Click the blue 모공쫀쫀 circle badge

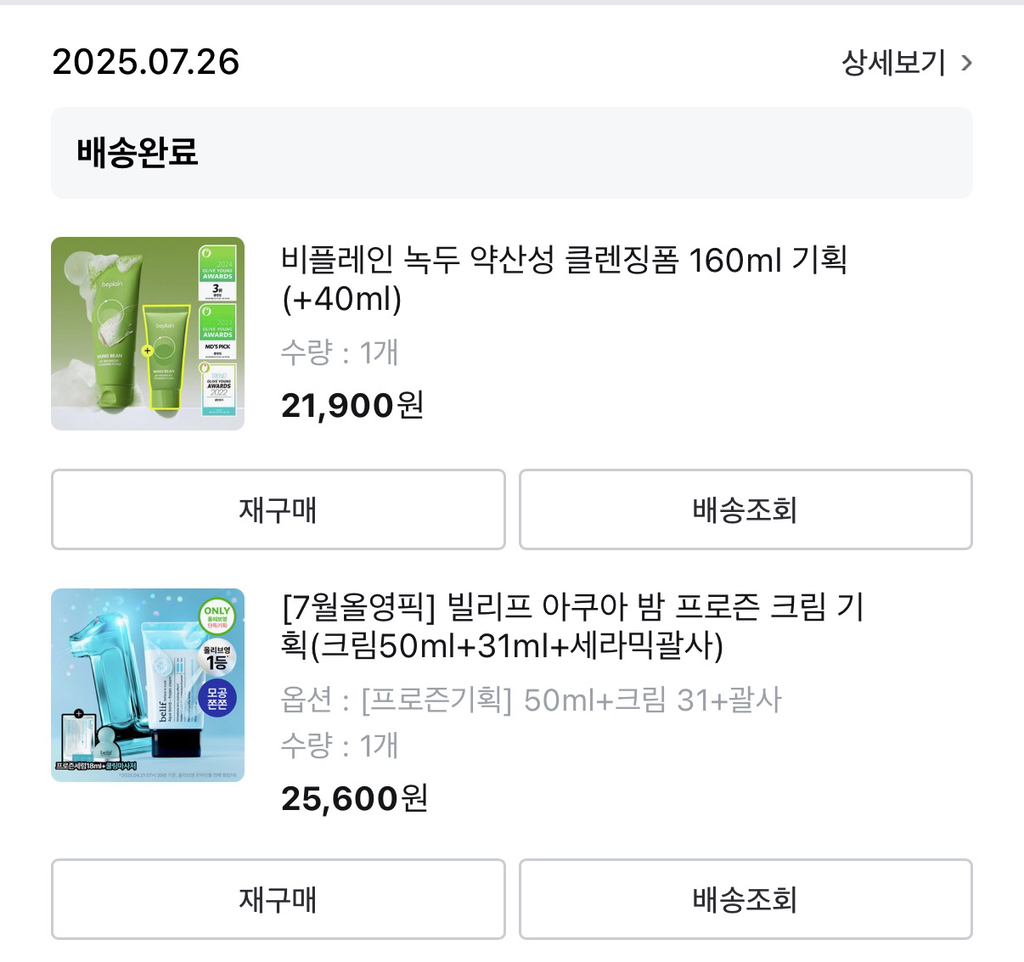216,702
